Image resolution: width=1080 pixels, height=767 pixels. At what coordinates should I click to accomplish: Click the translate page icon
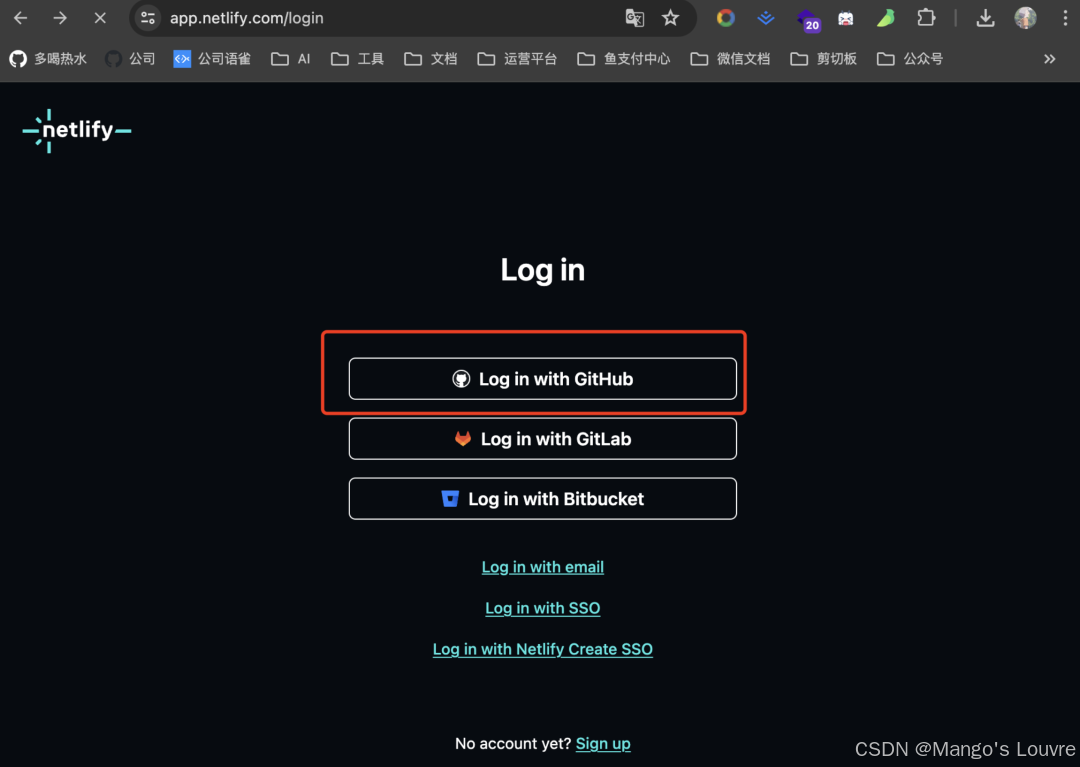coord(634,18)
